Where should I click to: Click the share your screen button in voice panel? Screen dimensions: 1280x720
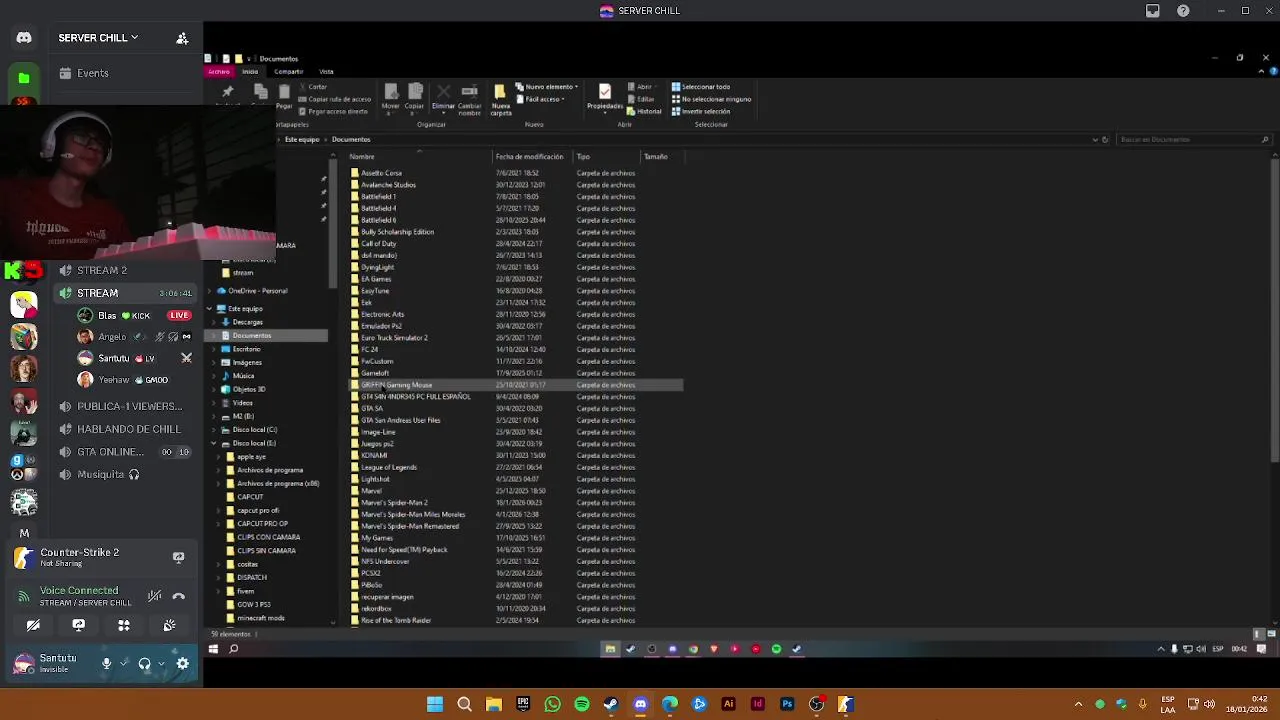78,625
